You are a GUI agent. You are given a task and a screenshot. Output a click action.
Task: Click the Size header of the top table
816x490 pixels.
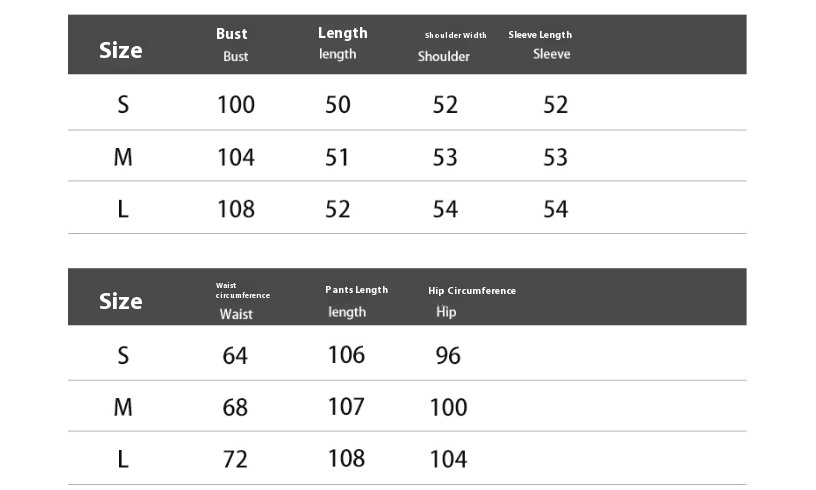click(x=121, y=50)
